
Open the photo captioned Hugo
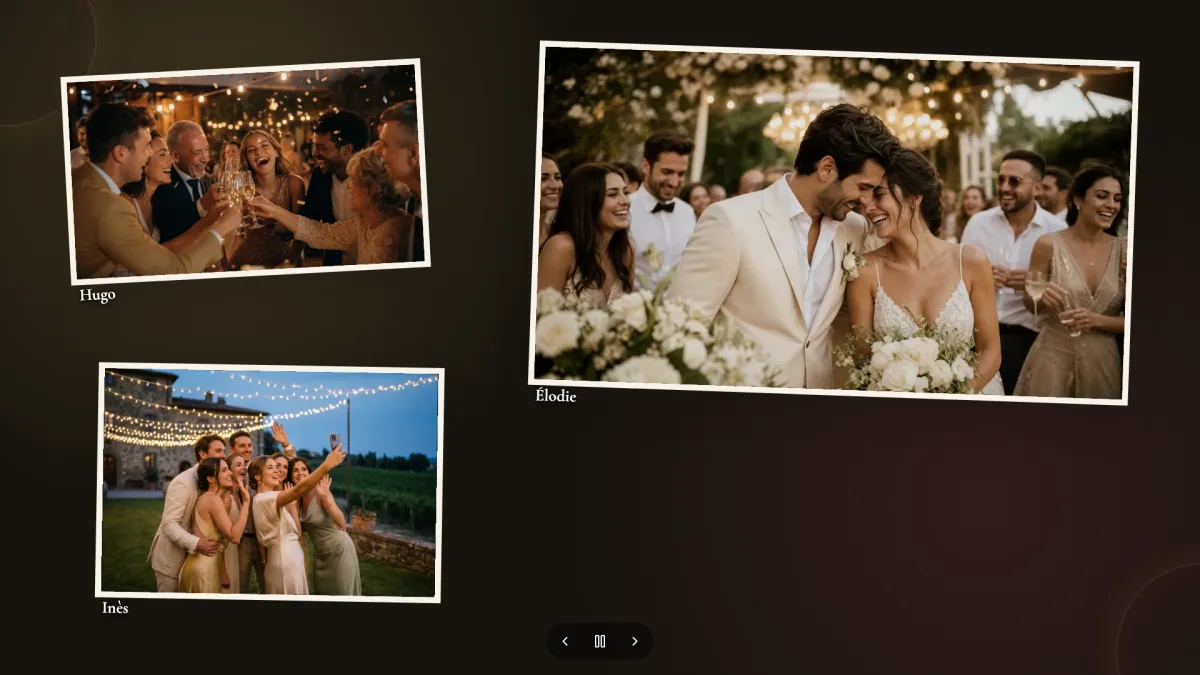(x=245, y=171)
